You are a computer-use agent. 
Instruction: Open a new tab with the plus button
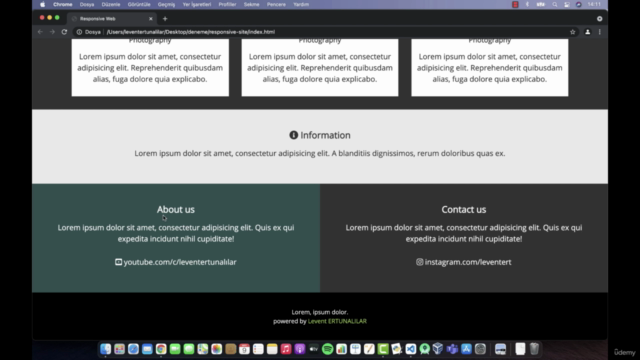click(x=165, y=19)
